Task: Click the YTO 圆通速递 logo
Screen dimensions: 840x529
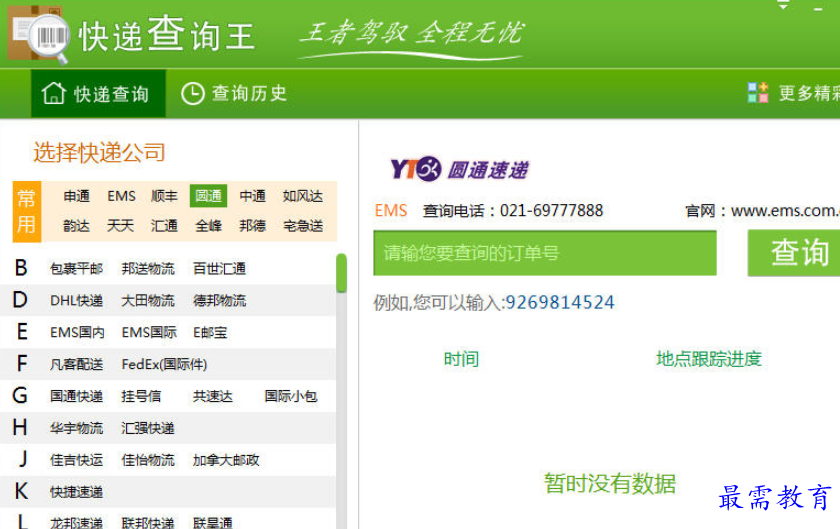Action: click(459, 169)
